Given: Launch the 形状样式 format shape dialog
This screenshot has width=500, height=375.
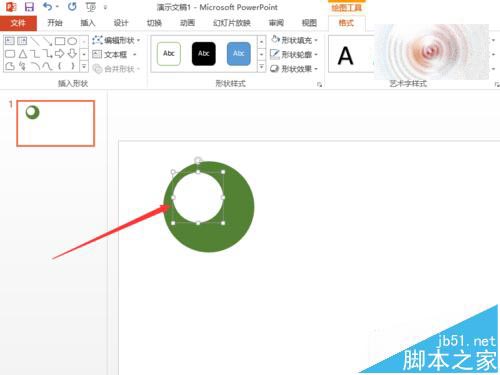Looking at the screenshot, I should pos(319,85).
